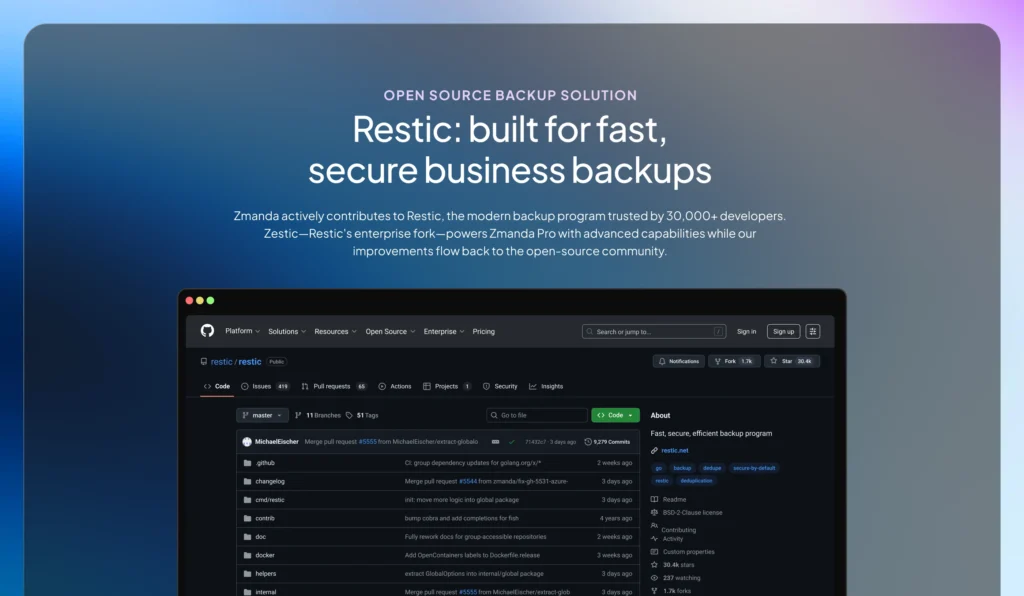Open the Readme book icon in About
The height and width of the screenshot is (596, 1024).
tap(655, 499)
